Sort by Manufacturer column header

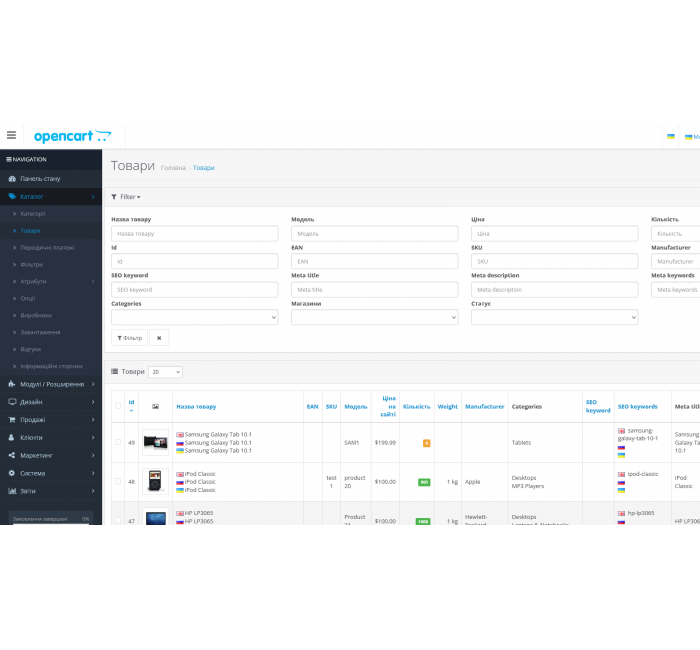pyautogui.click(x=484, y=407)
